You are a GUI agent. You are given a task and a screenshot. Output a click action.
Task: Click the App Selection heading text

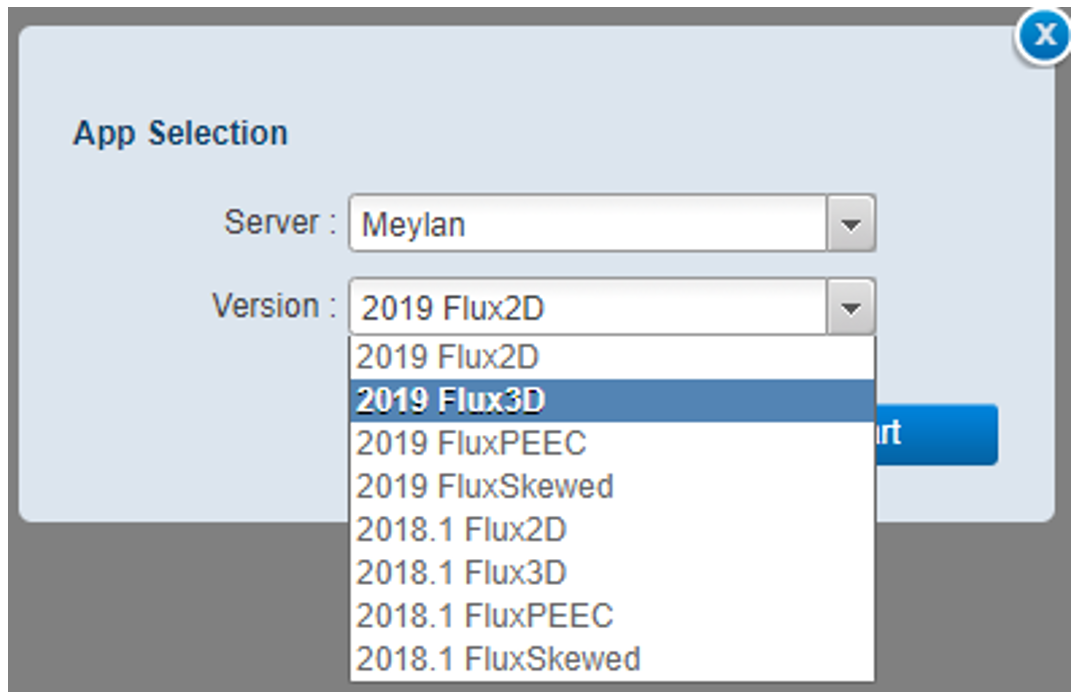pyautogui.click(x=180, y=133)
